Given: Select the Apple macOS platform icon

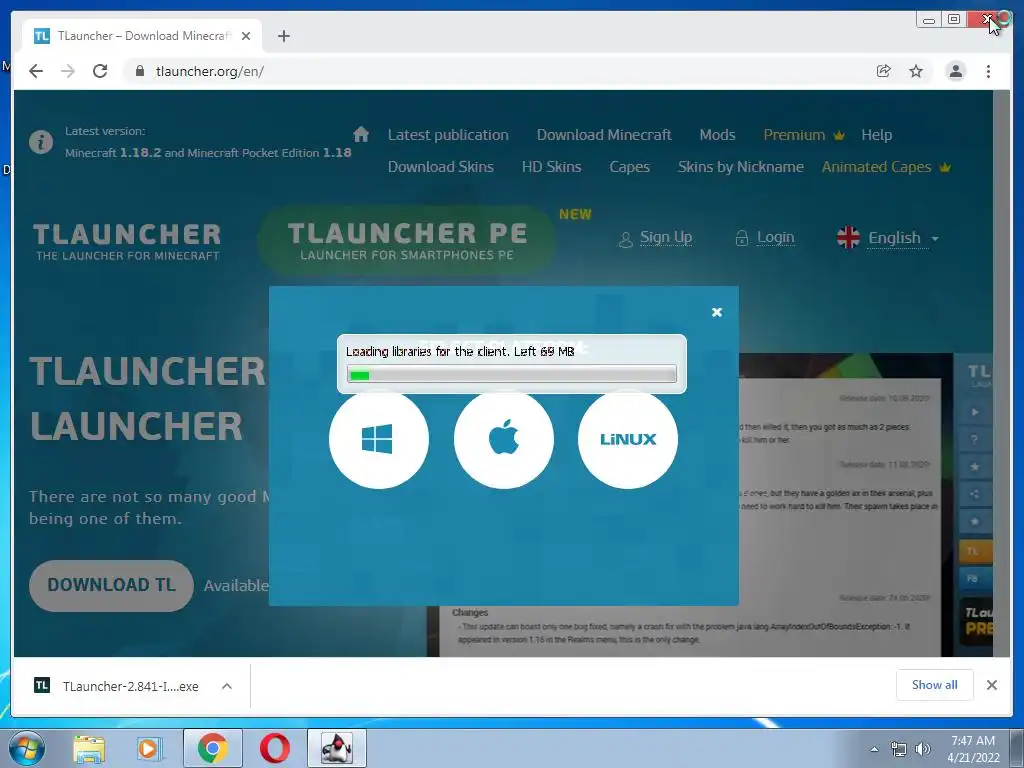Looking at the screenshot, I should (504, 439).
